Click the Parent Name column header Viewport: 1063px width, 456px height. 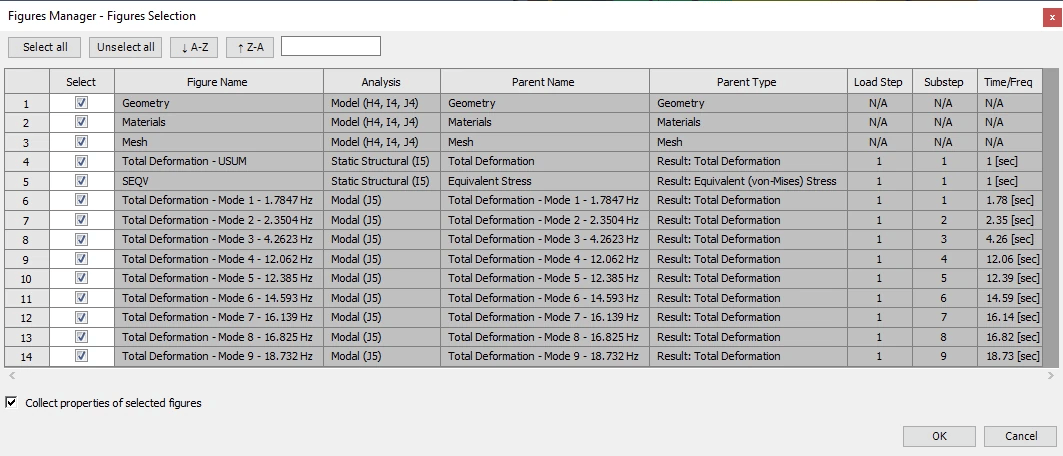(544, 81)
